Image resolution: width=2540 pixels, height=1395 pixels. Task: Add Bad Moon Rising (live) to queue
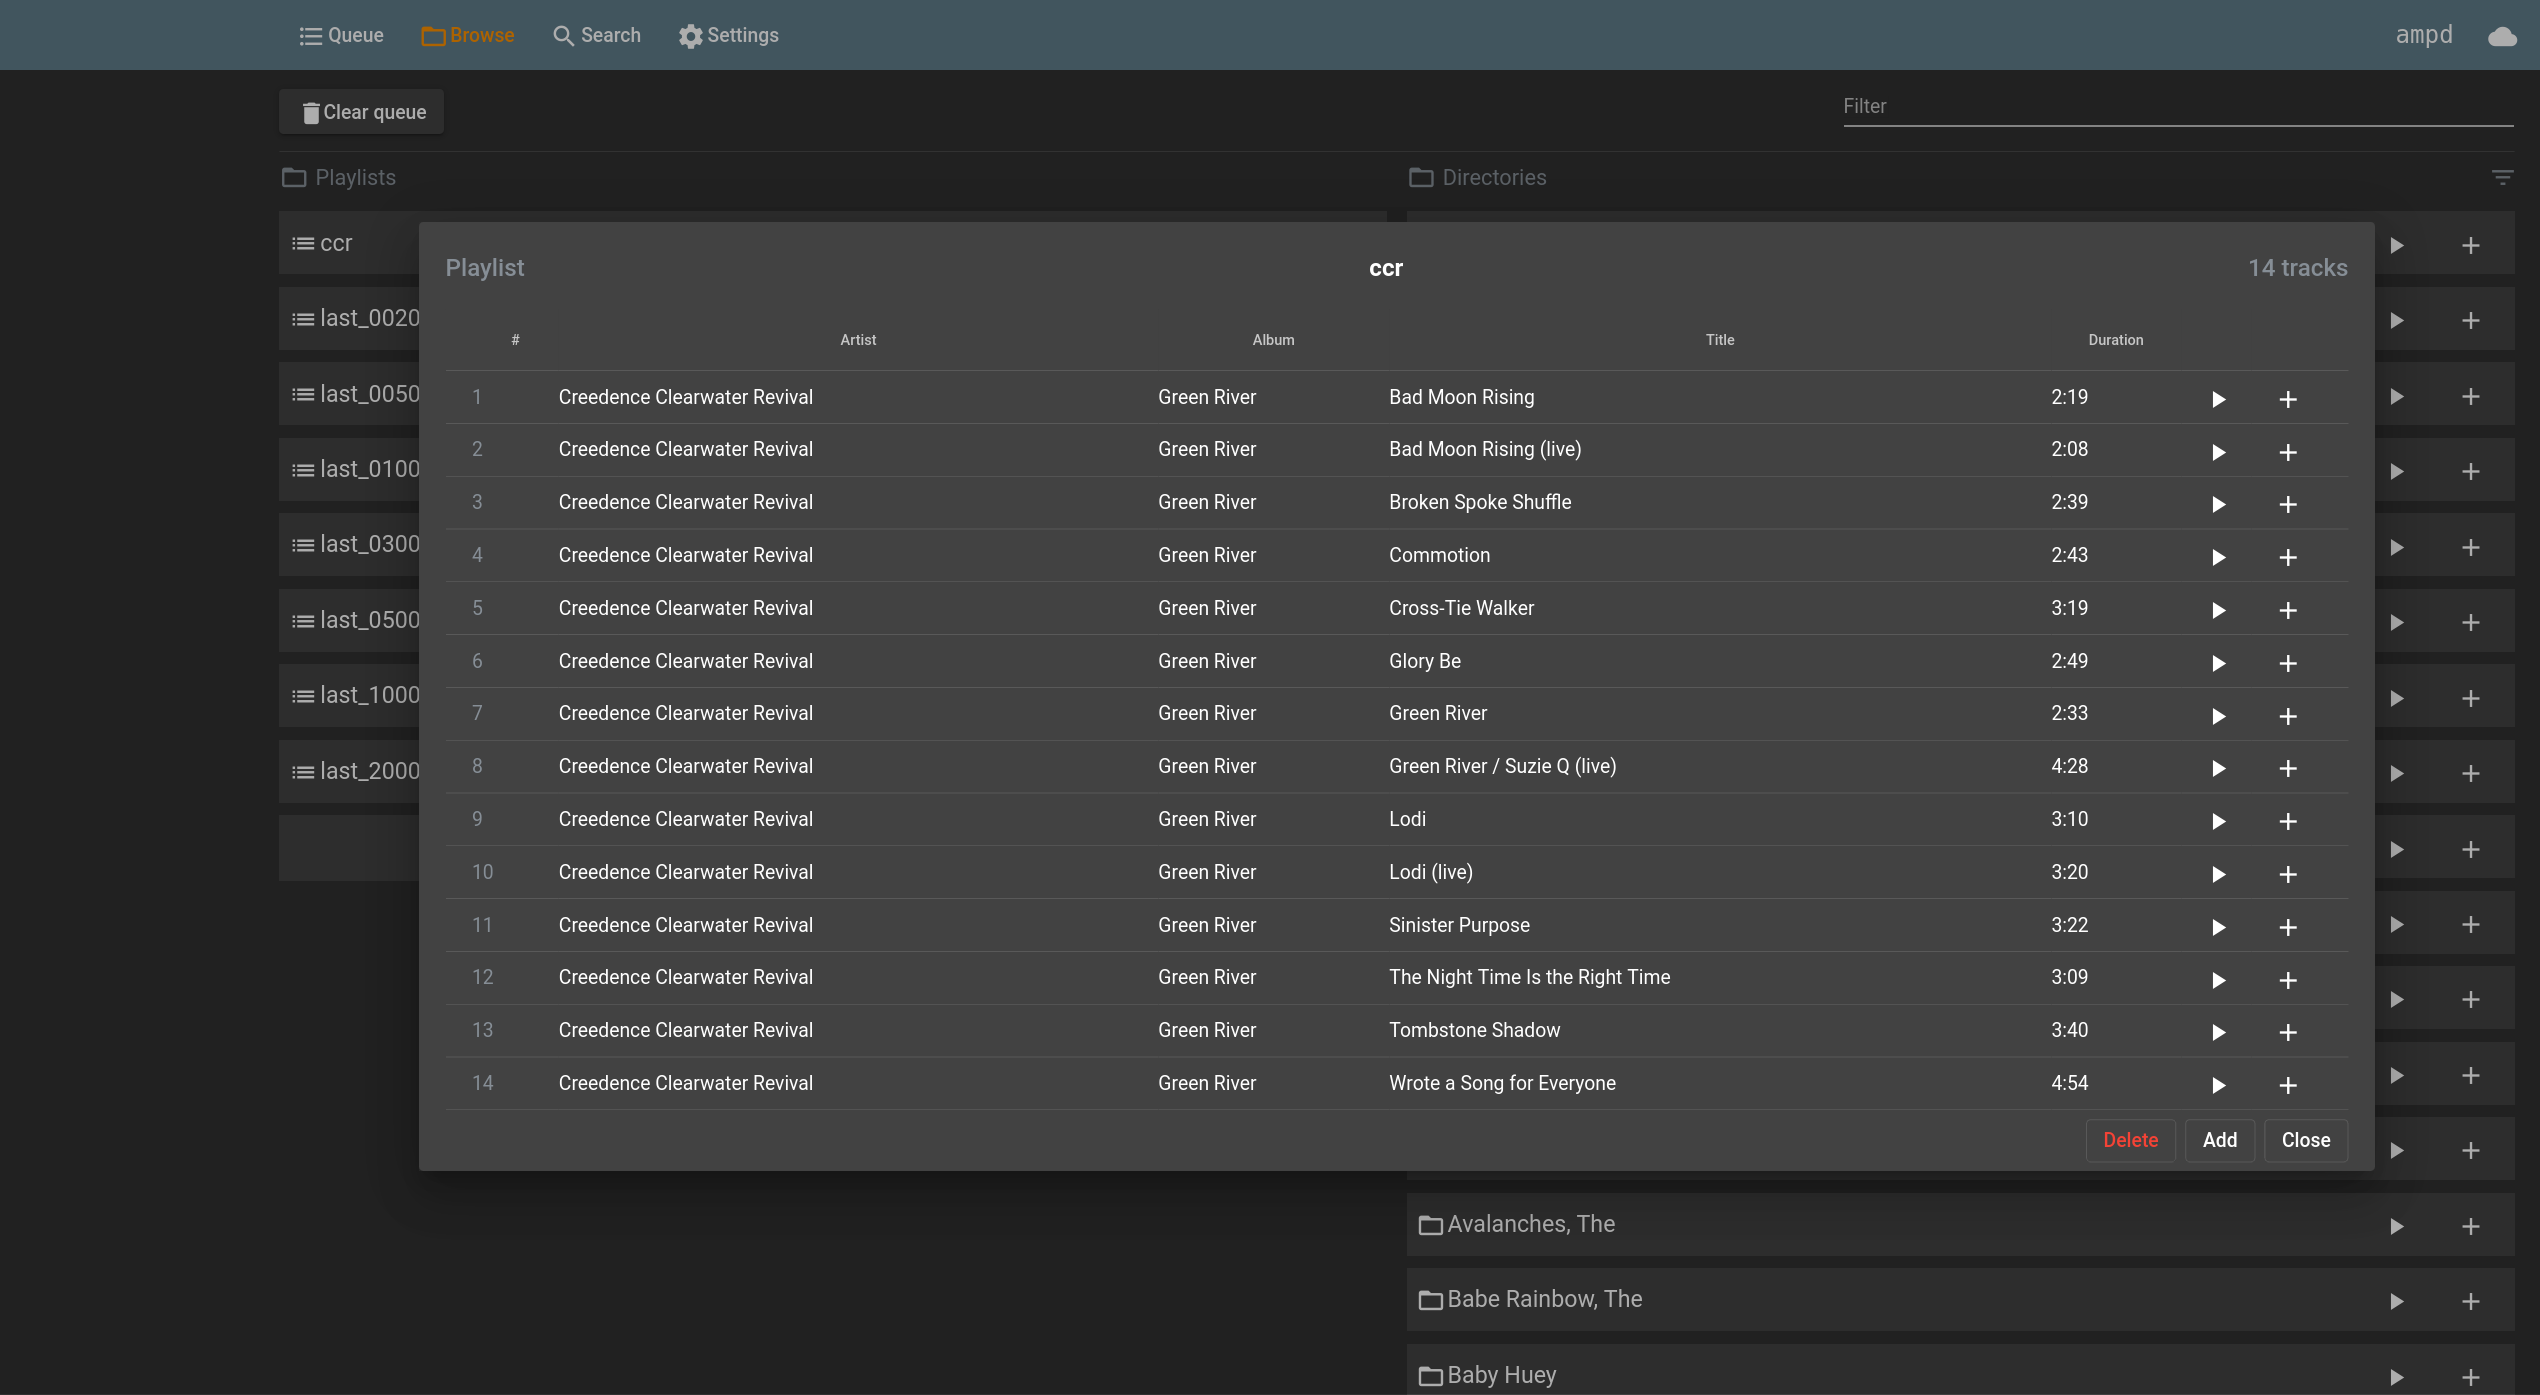pyautogui.click(x=2288, y=452)
